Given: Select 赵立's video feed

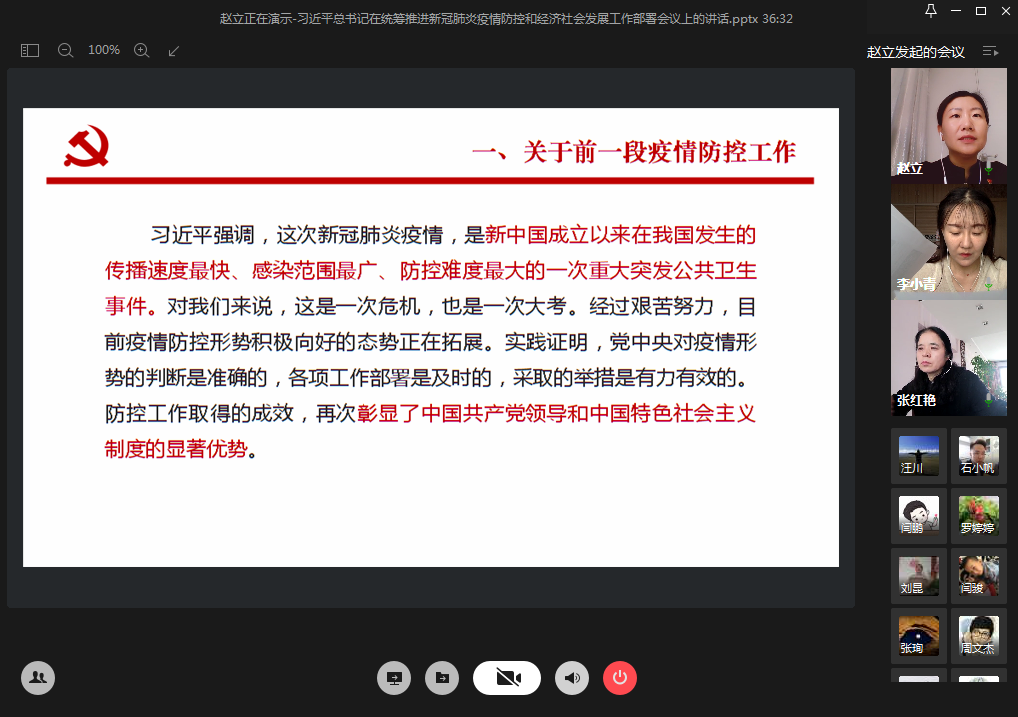Looking at the screenshot, I should pyautogui.click(x=948, y=125).
